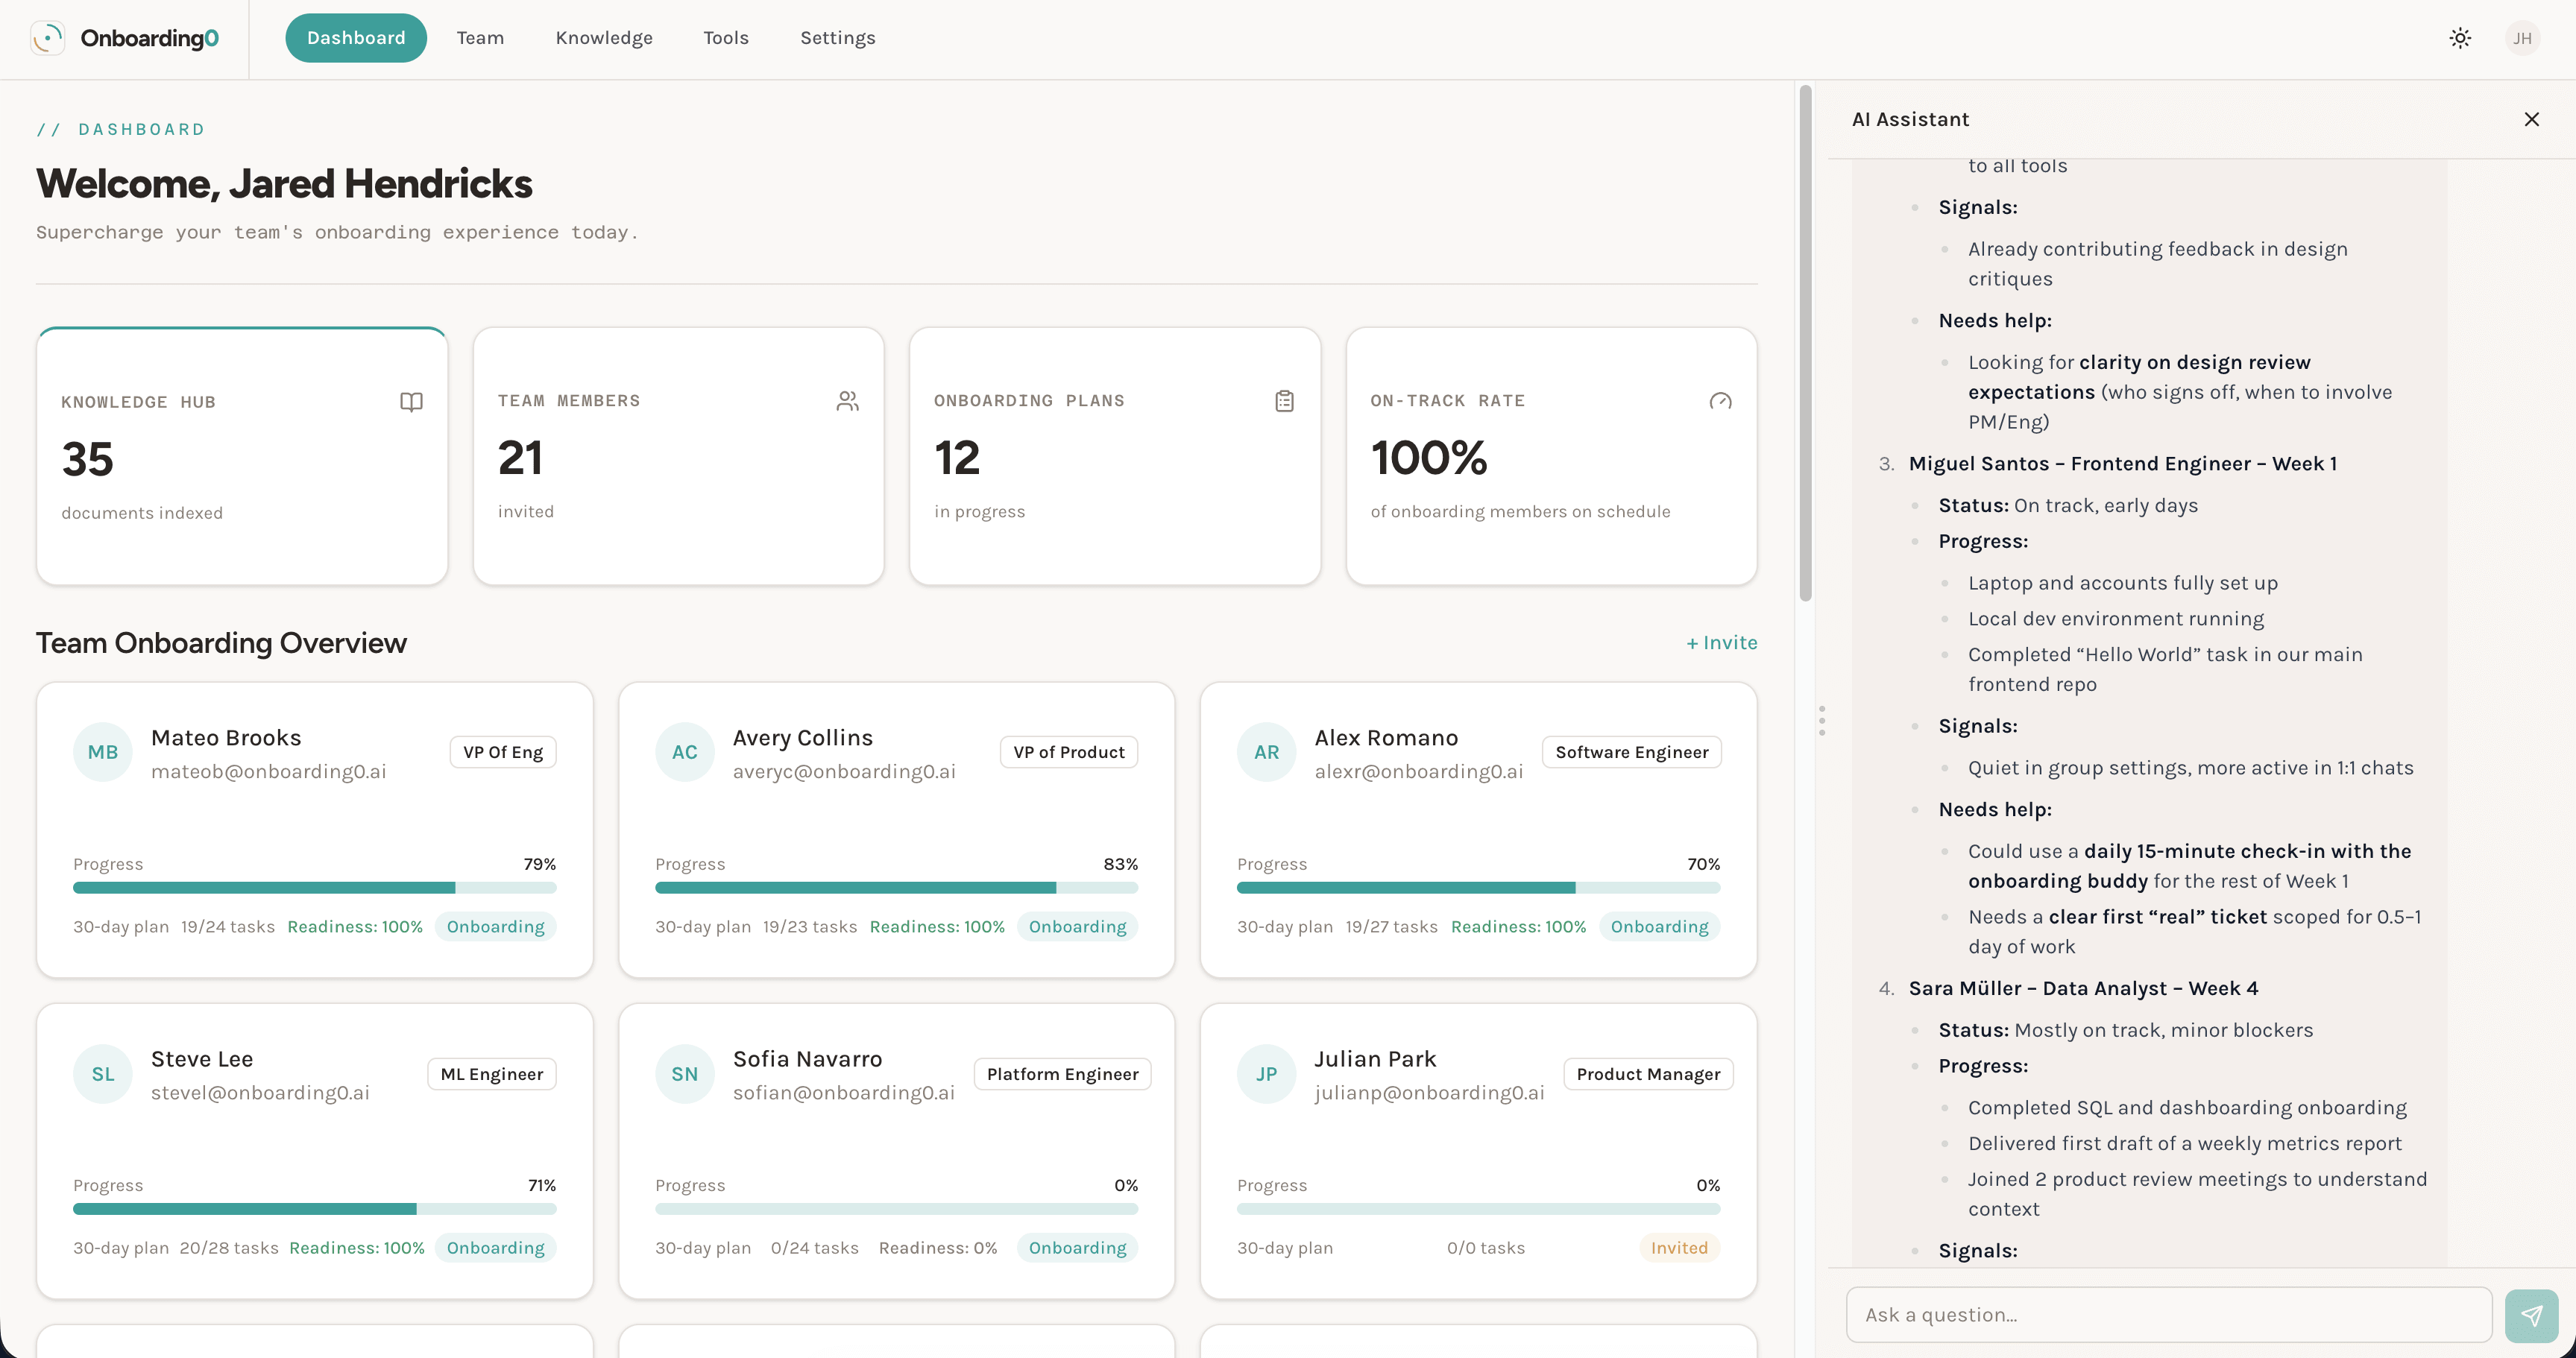Click the + Invite link
2576x1358 pixels.
pyautogui.click(x=1722, y=643)
